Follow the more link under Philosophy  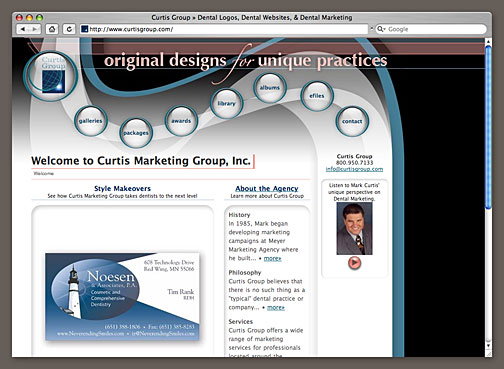(x=276, y=307)
